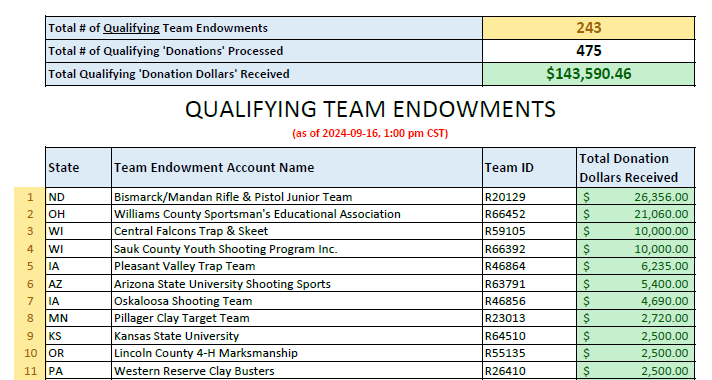Select the 243 qualifying team endowments cell
The height and width of the screenshot is (380, 712).
[588, 28]
